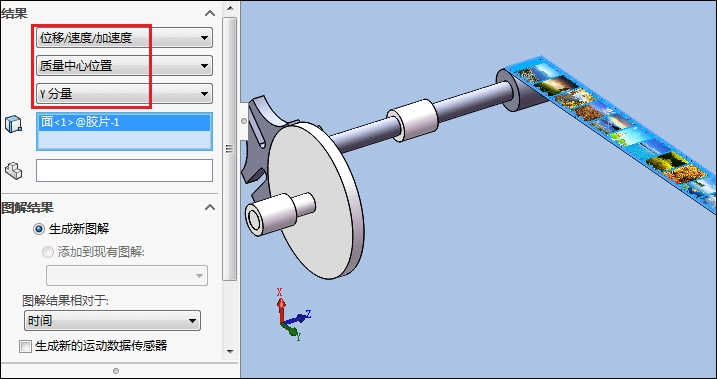This screenshot has width=717, height=379.
Task: Select 面<1>@胶片-1 entry in selection list
Action: point(124,123)
